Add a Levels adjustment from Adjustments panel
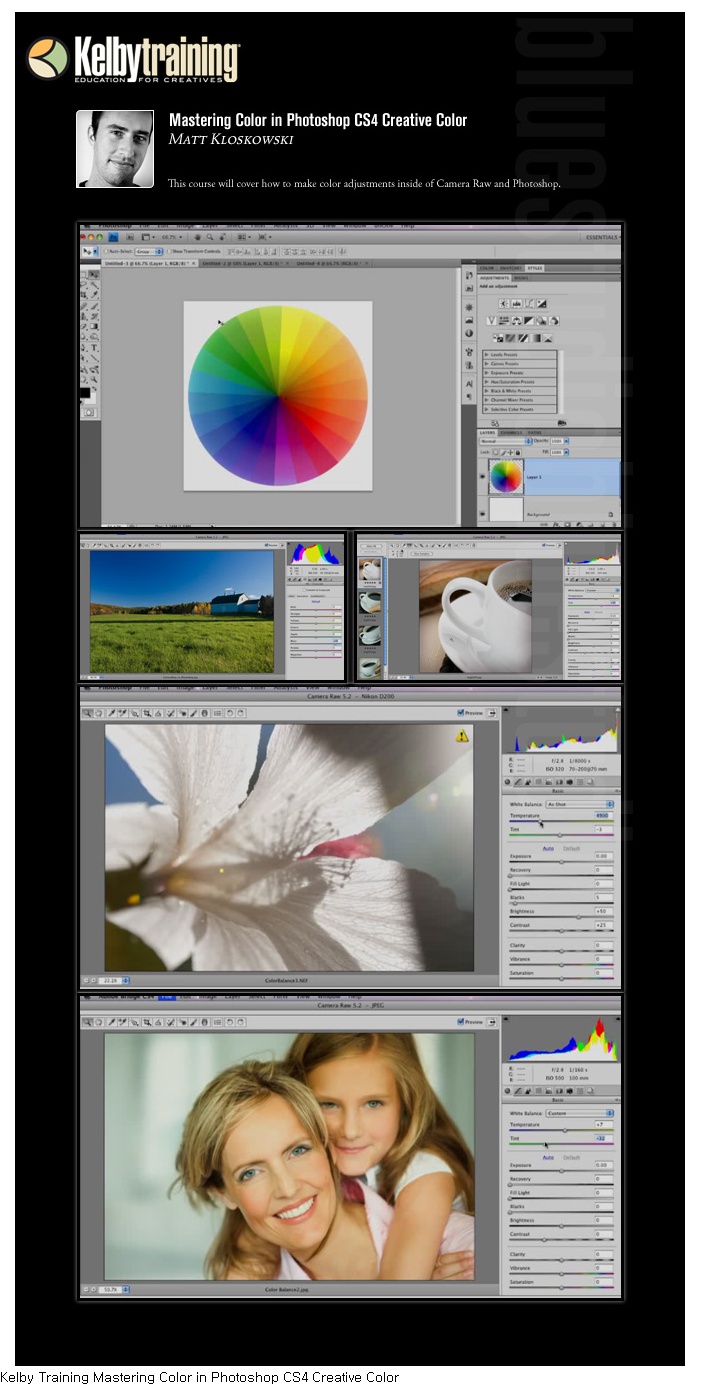This screenshot has height=1387, width=703. coord(517,304)
